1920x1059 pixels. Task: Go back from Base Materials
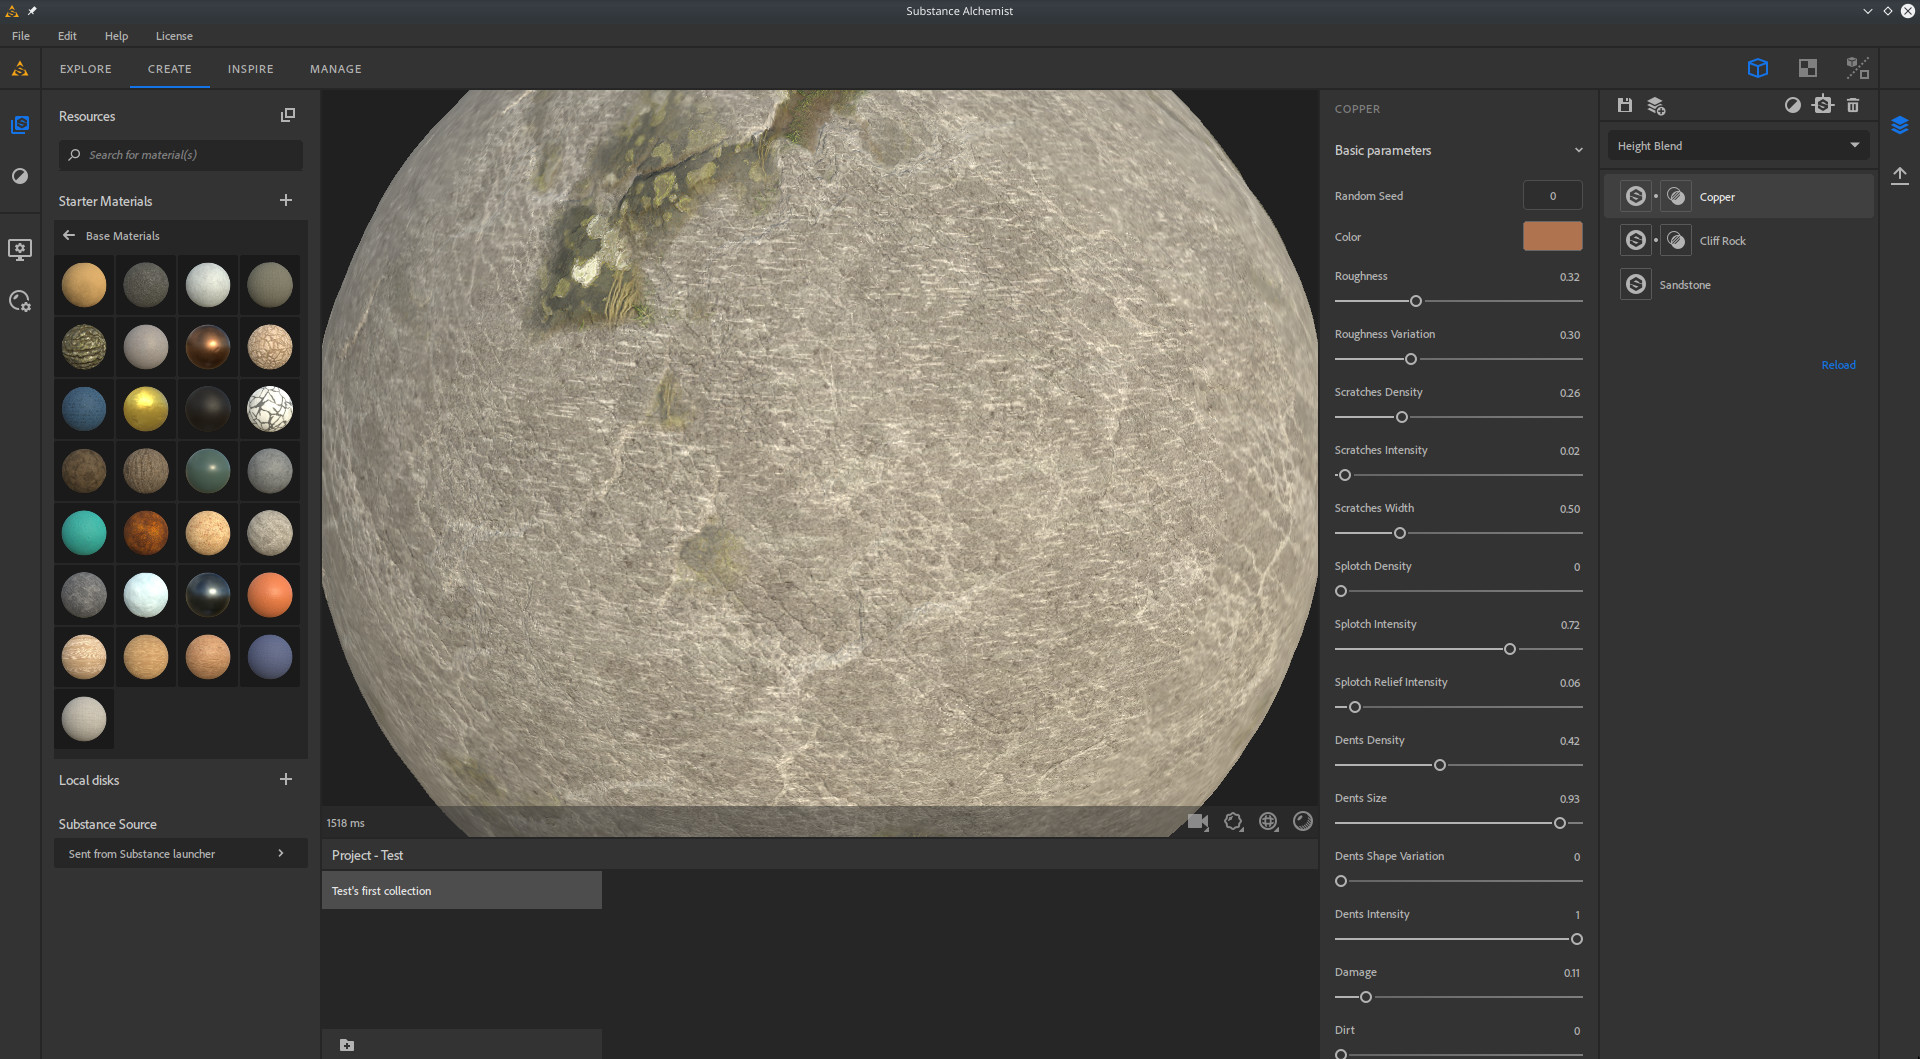[x=69, y=235]
